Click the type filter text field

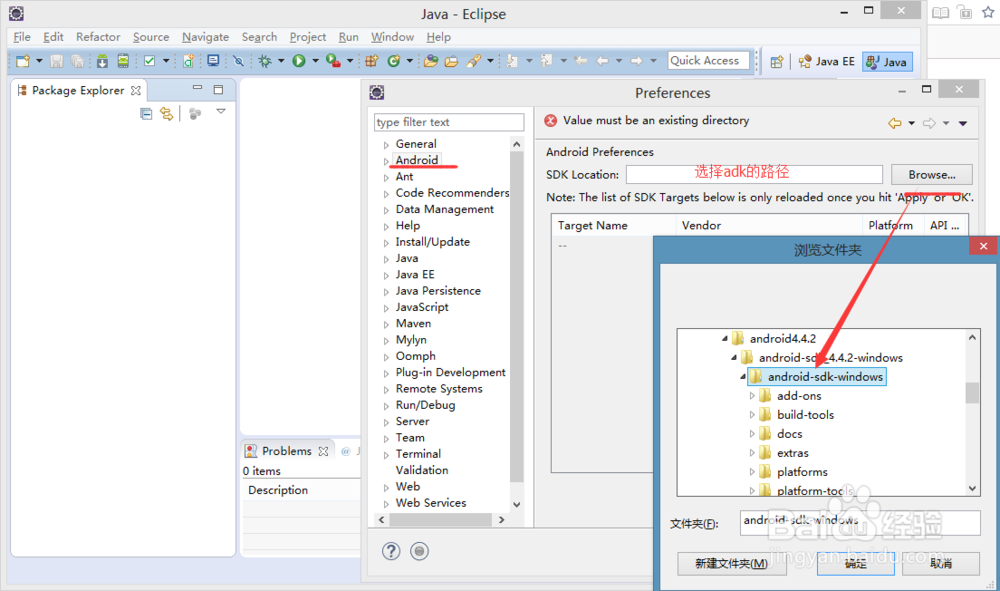point(449,122)
